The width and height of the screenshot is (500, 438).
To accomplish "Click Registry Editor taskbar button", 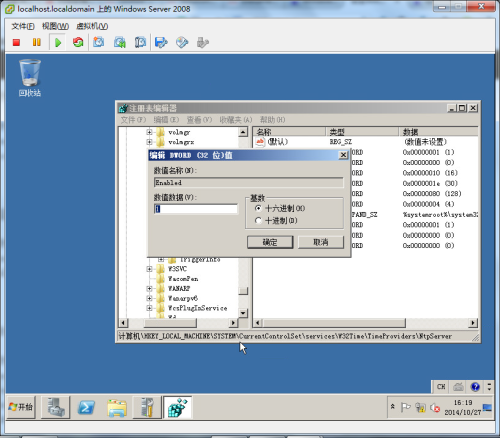I will (x=178, y=407).
